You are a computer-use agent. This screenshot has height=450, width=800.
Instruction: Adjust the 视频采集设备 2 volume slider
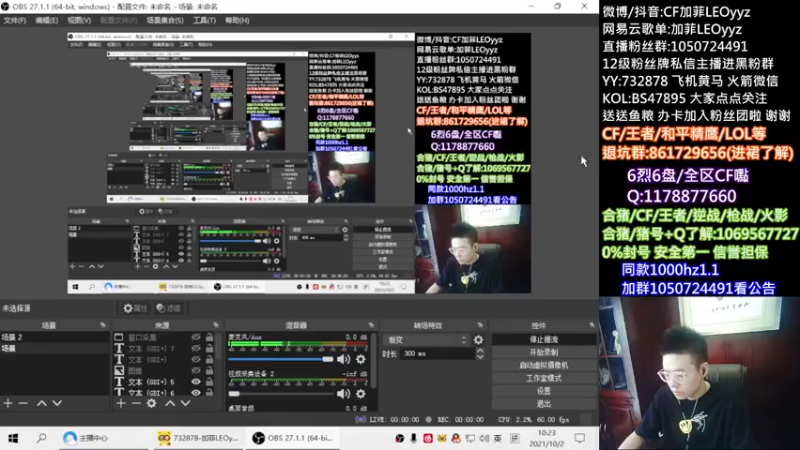pos(281,394)
